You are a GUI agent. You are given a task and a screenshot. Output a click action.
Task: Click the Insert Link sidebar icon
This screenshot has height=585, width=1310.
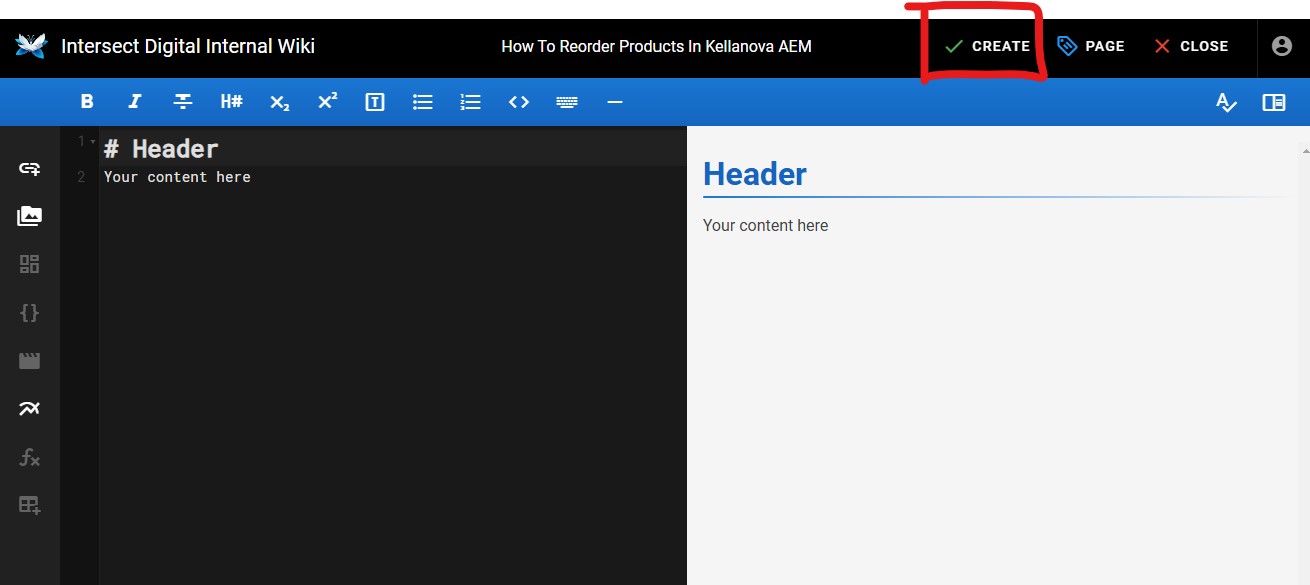pyautogui.click(x=30, y=168)
